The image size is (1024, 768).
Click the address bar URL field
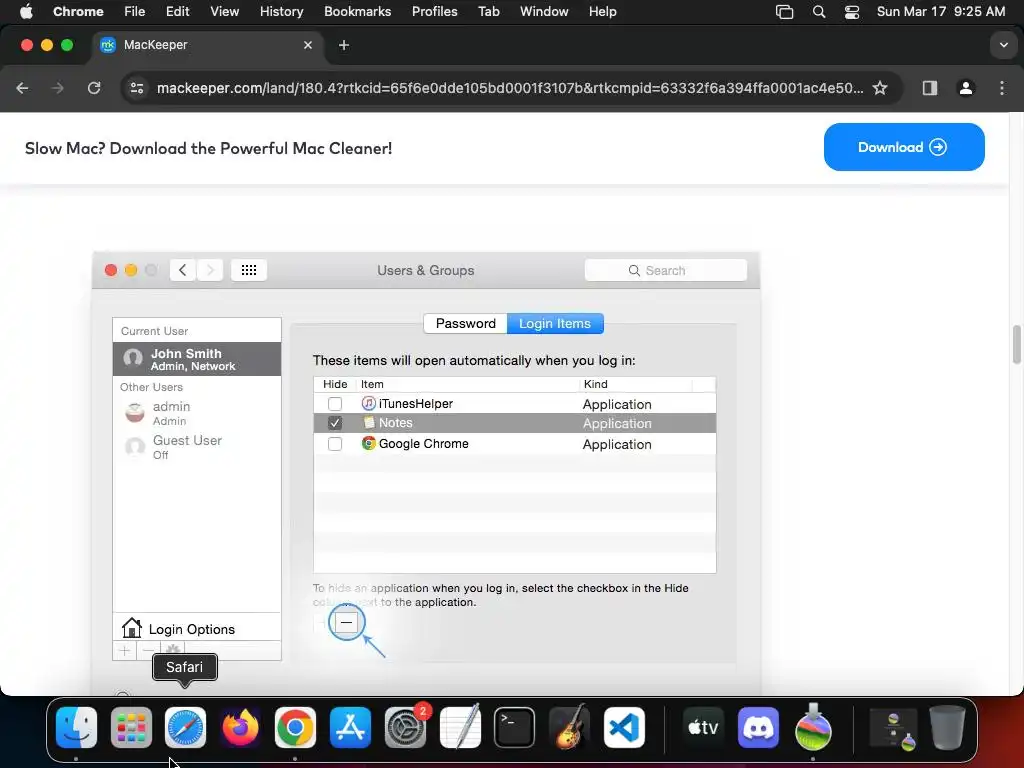[x=509, y=88]
